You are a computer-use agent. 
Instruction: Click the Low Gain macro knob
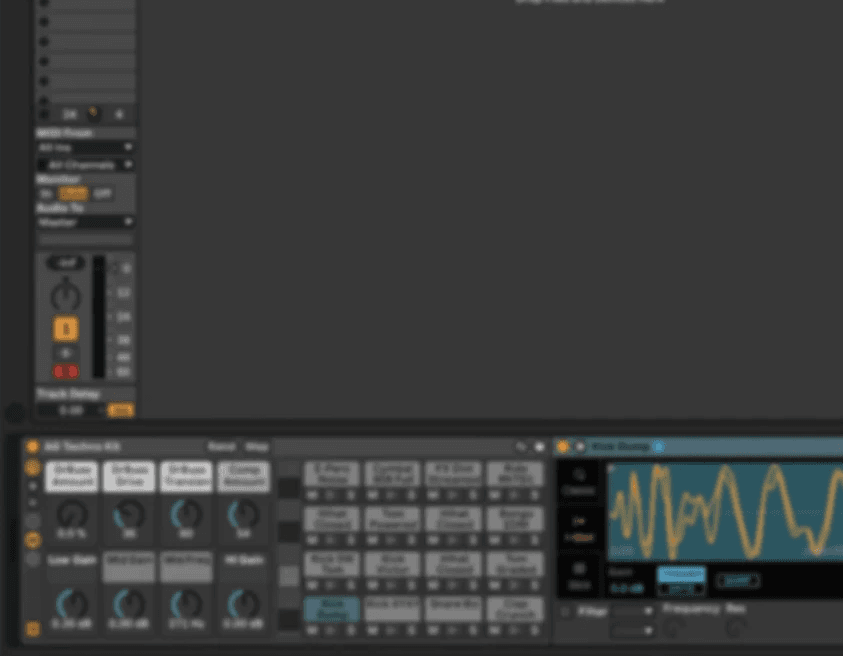pyautogui.click(x=72, y=603)
